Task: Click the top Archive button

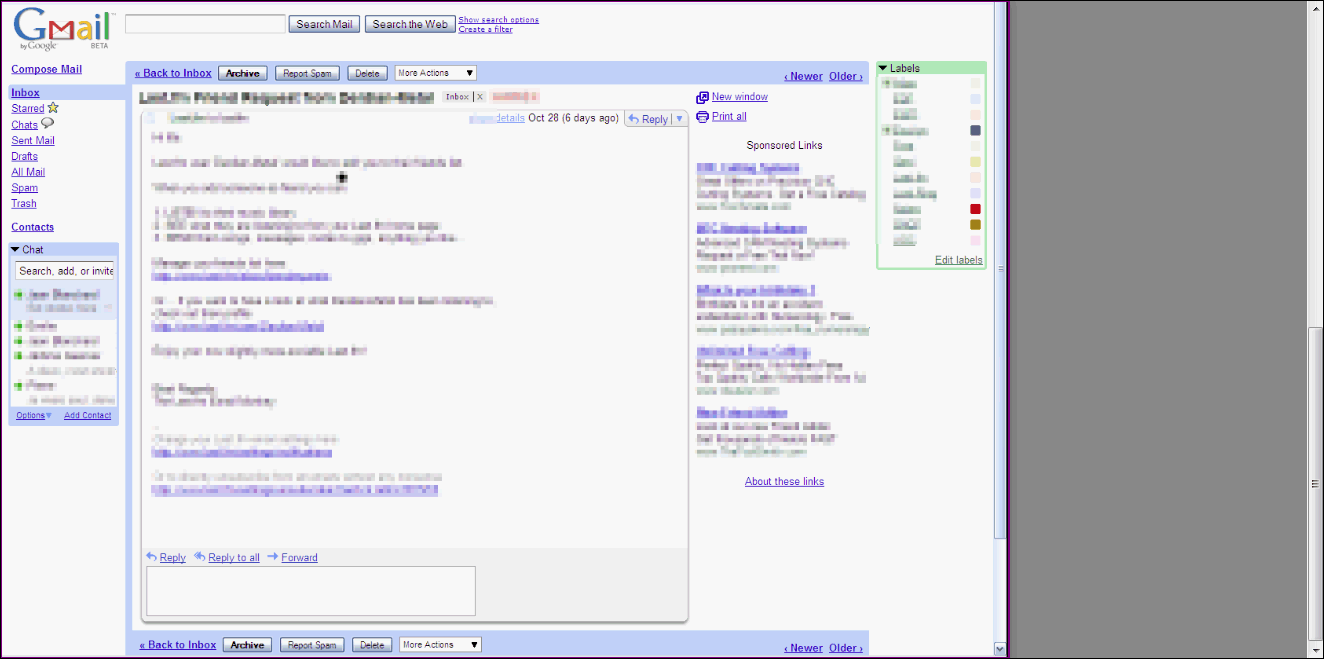Action: tap(242, 73)
